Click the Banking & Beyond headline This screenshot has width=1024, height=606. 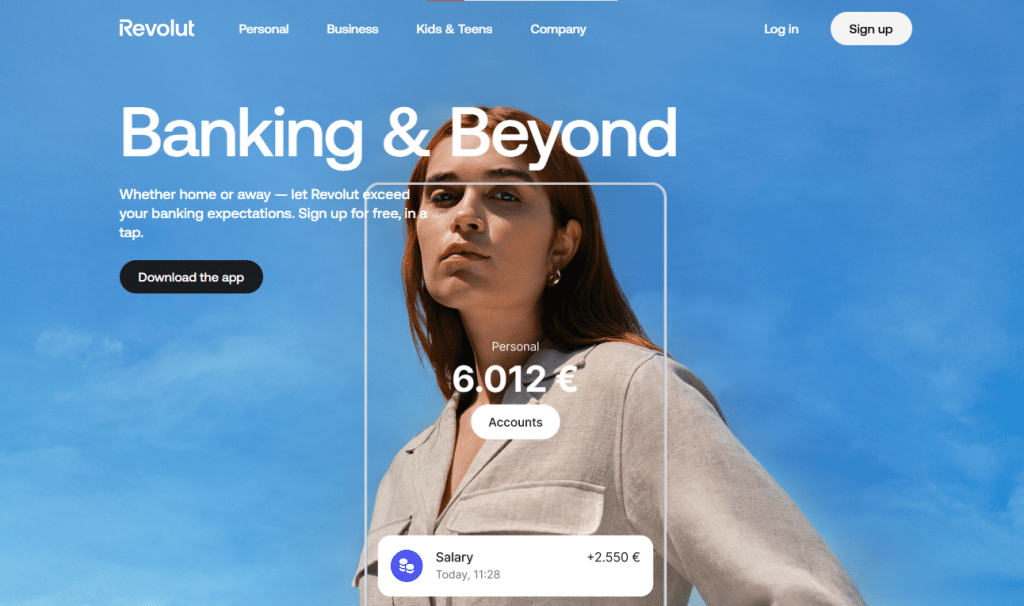(x=398, y=134)
